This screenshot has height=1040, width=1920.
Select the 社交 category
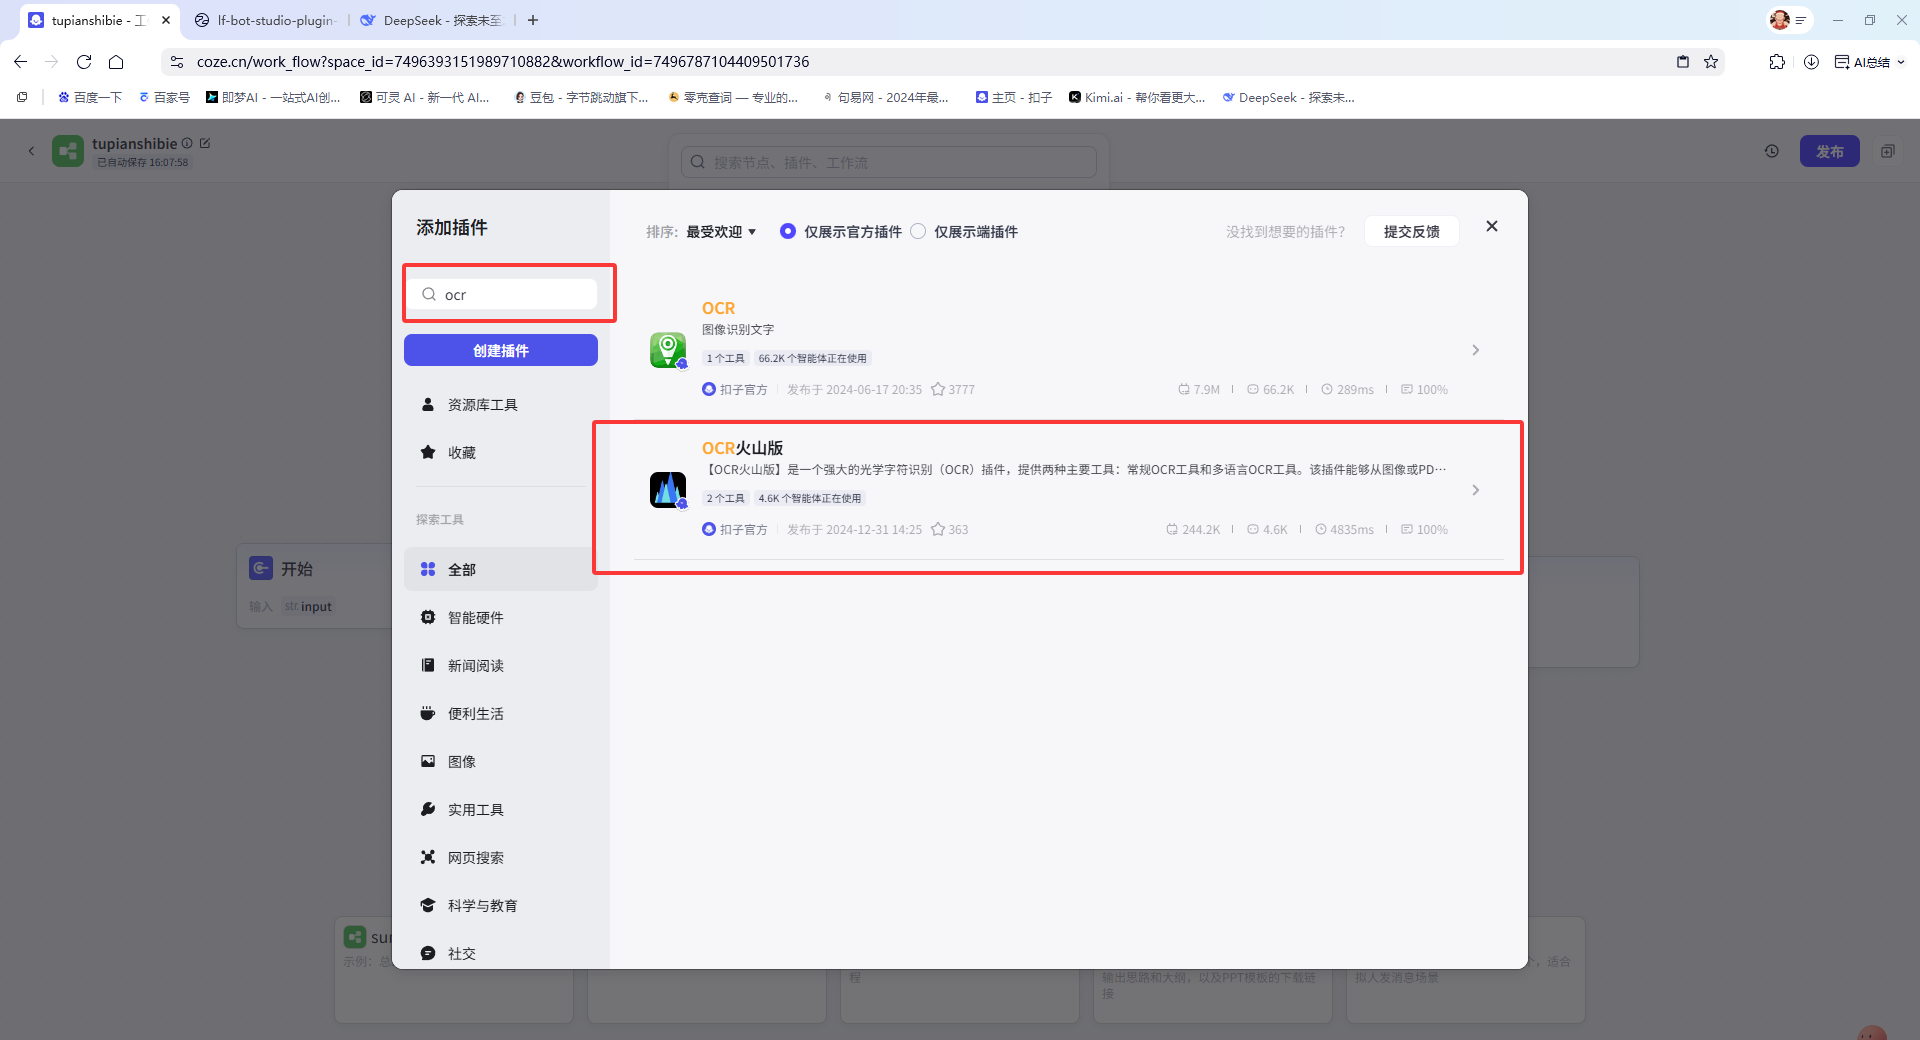point(500,953)
